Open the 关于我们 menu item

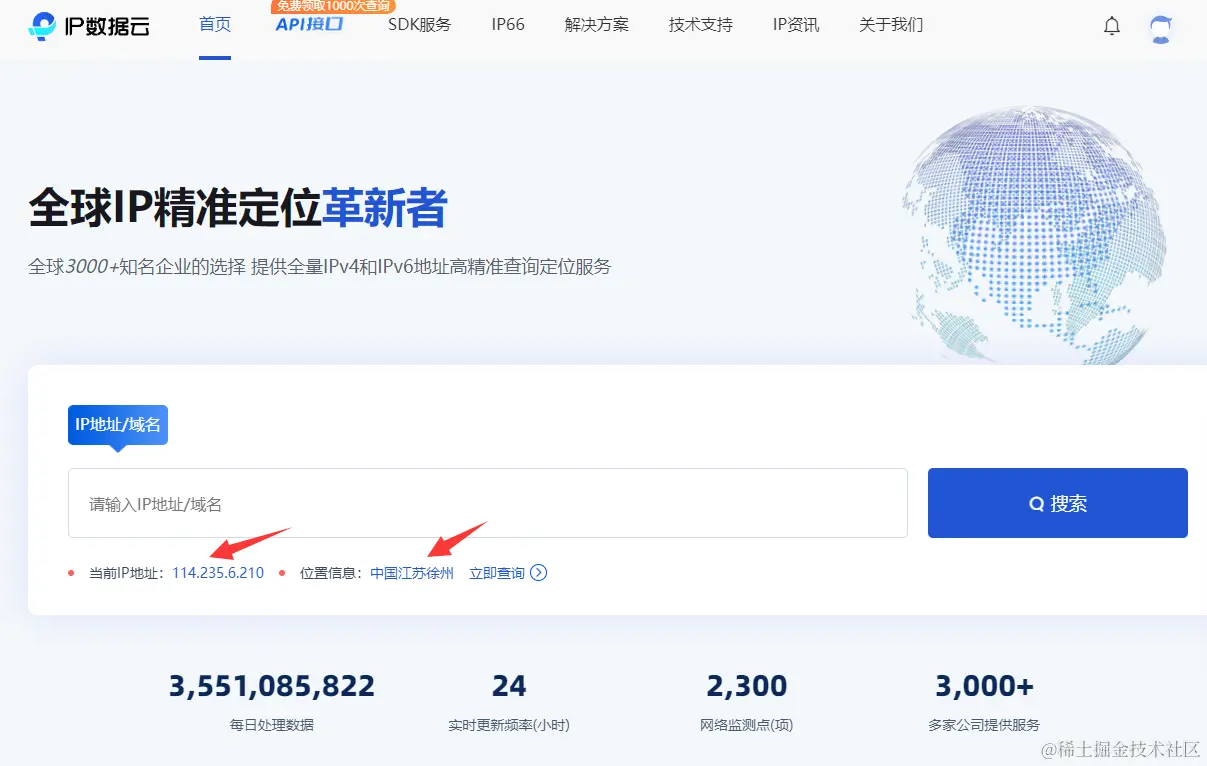(891, 24)
